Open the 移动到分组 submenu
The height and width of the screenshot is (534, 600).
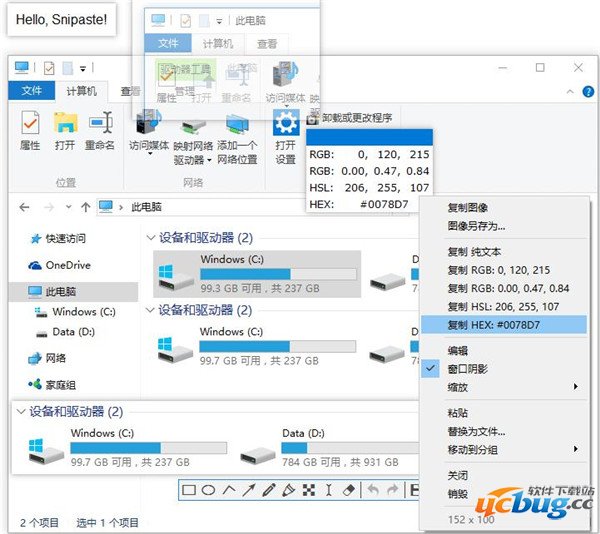click(x=504, y=450)
